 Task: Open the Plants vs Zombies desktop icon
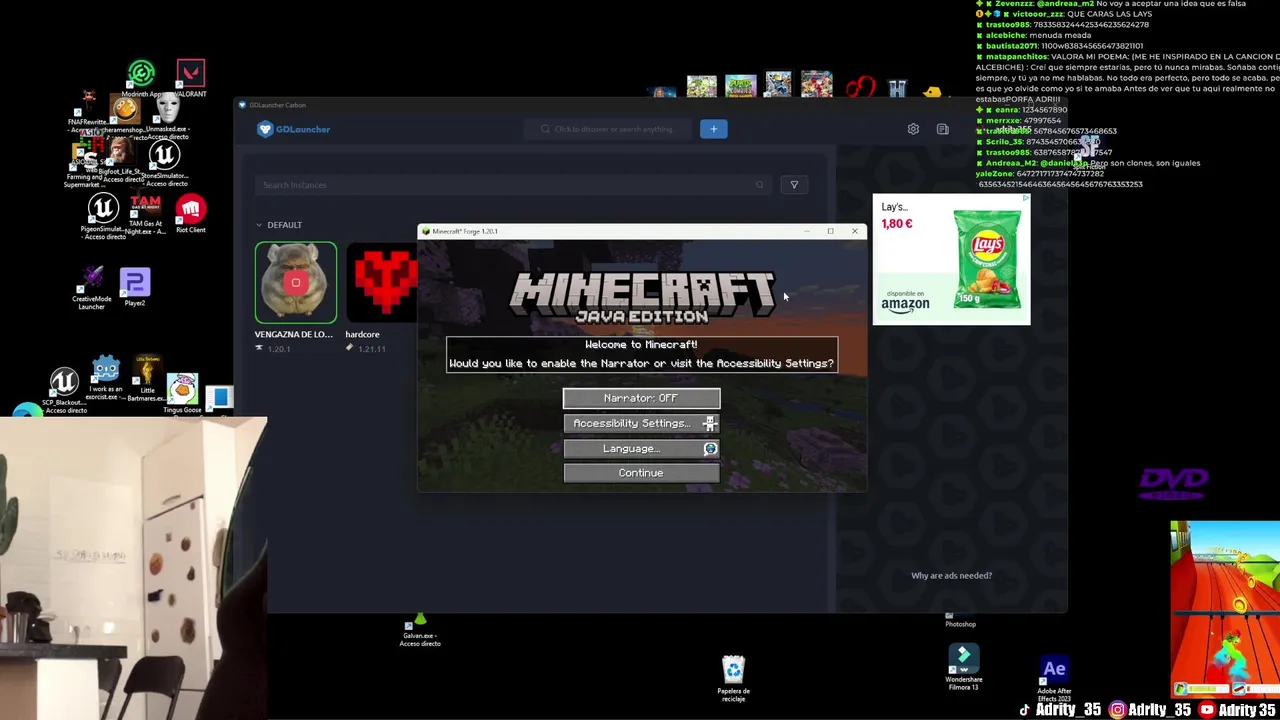click(741, 86)
